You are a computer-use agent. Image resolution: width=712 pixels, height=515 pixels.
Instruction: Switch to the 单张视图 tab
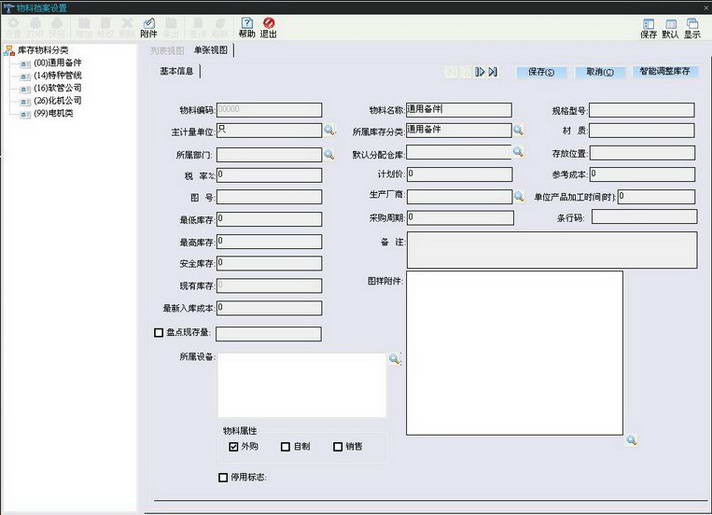pos(211,50)
